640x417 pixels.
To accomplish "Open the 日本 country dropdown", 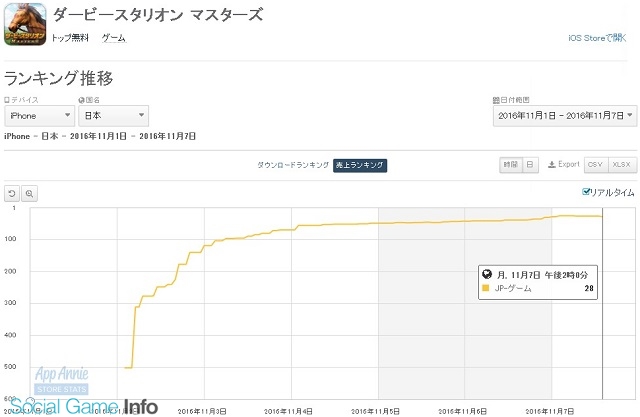I will 113,116.
